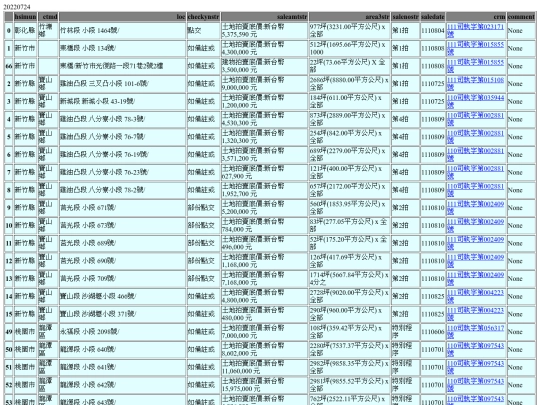This screenshot has height=405, width=540.
Task: Click the comment column header
Action: tap(521, 17)
